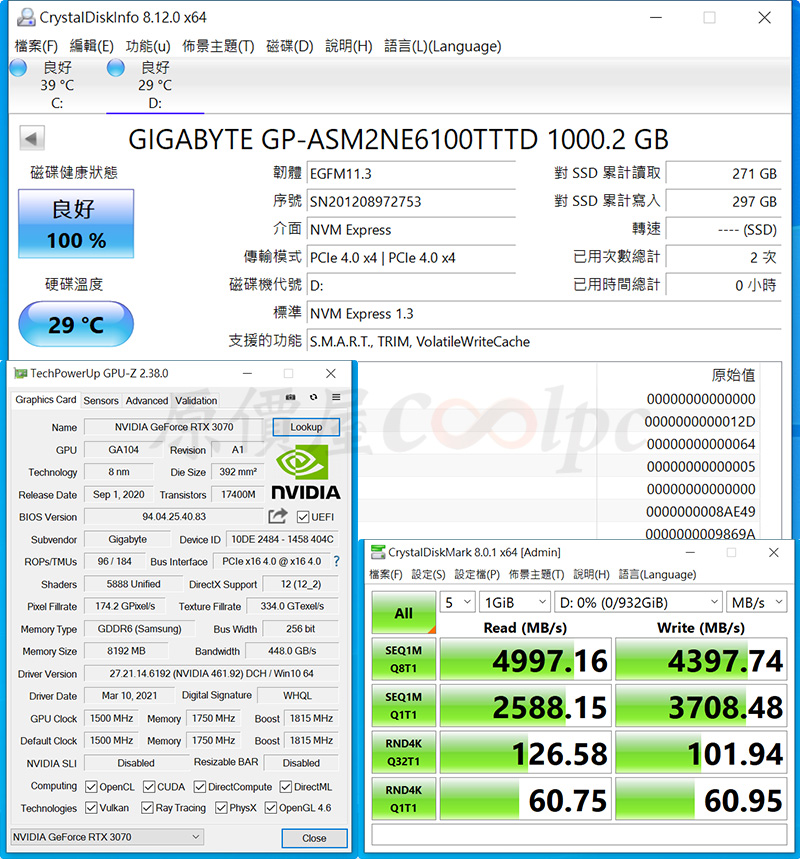Viewport: 800px width, 859px height.
Task: Open the 磁碟(D) menu in CrystalDiskInfo
Action: coord(289,46)
